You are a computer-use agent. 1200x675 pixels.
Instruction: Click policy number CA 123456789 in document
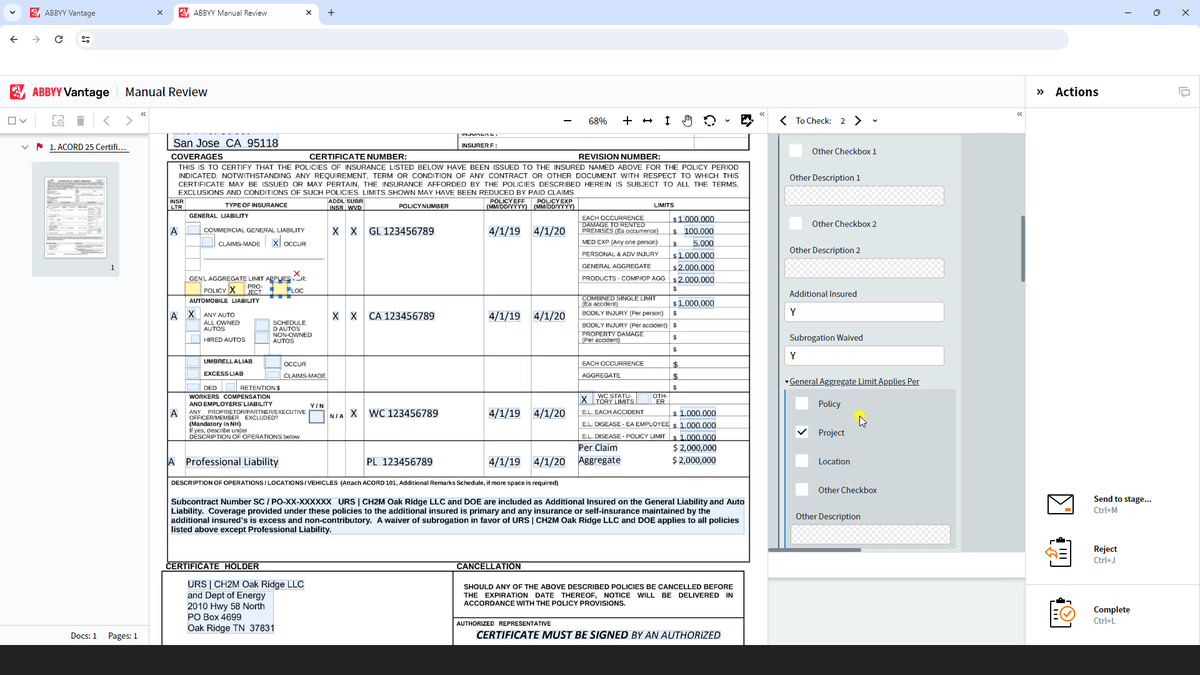(402, 316)
